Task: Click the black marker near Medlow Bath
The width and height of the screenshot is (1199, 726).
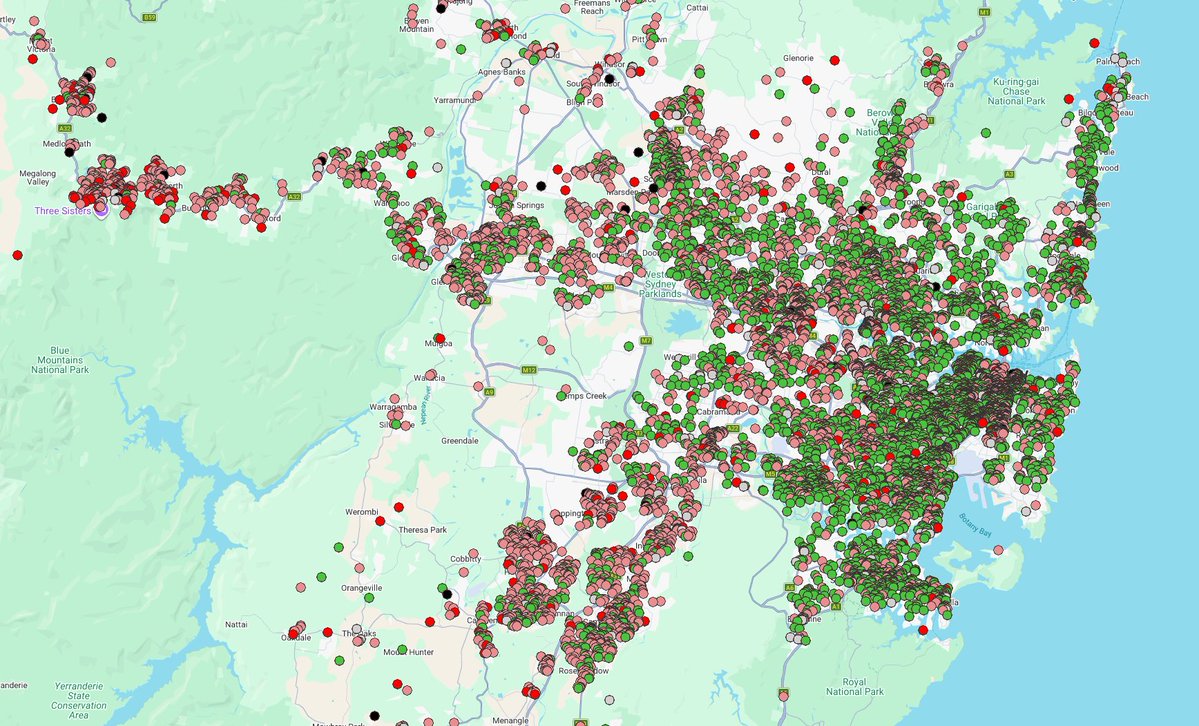Action: [x=69, y=152]
